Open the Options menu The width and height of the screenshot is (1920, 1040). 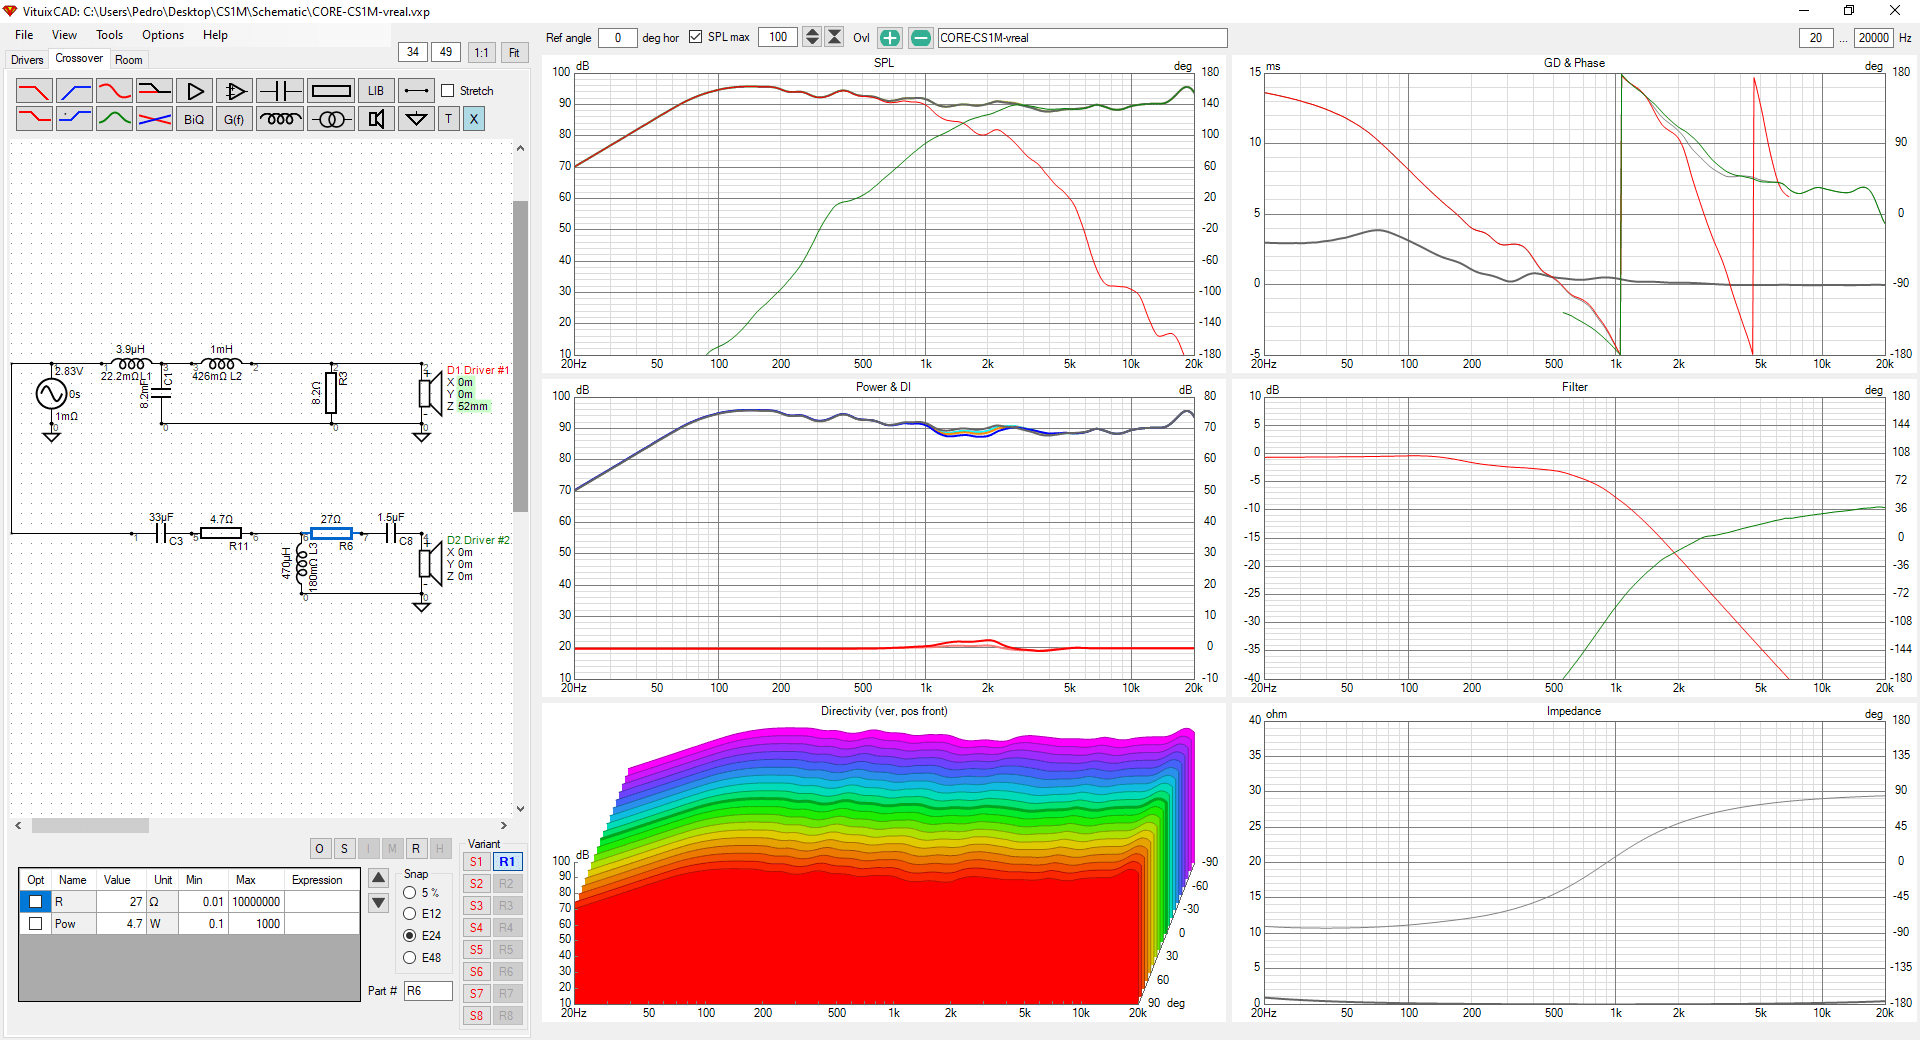(x=163, y=35)
